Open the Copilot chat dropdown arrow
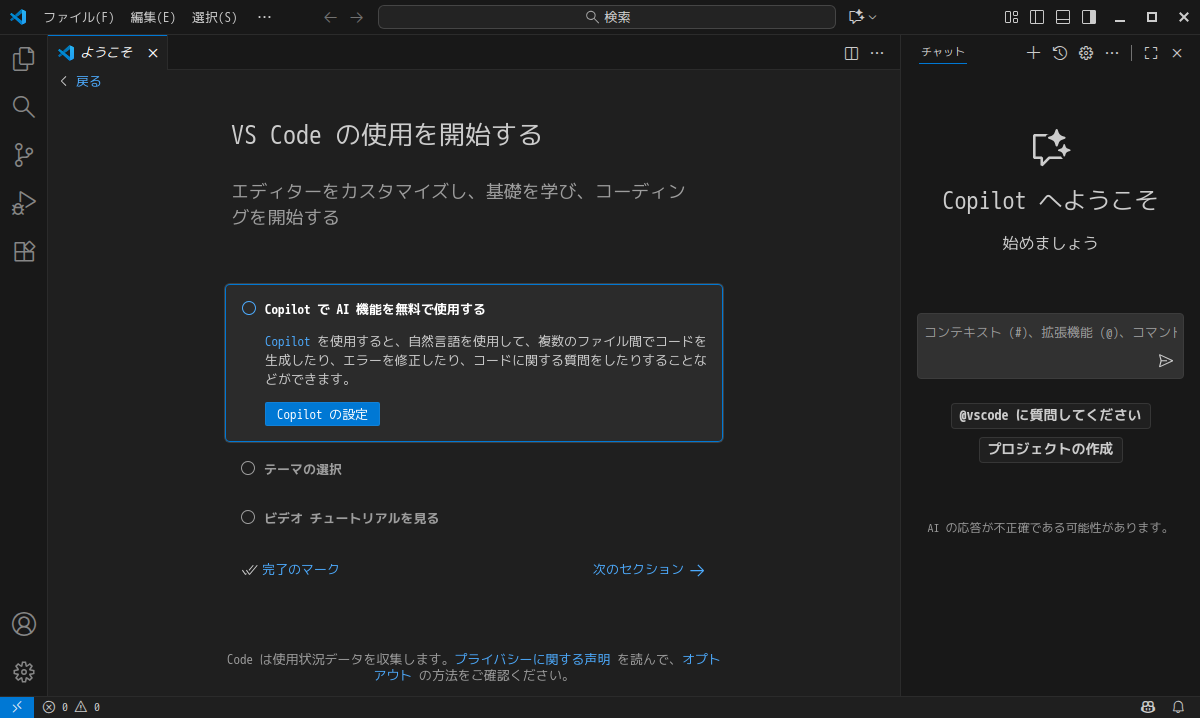This screenshot has height=718, width=1200. coord(873,17)
